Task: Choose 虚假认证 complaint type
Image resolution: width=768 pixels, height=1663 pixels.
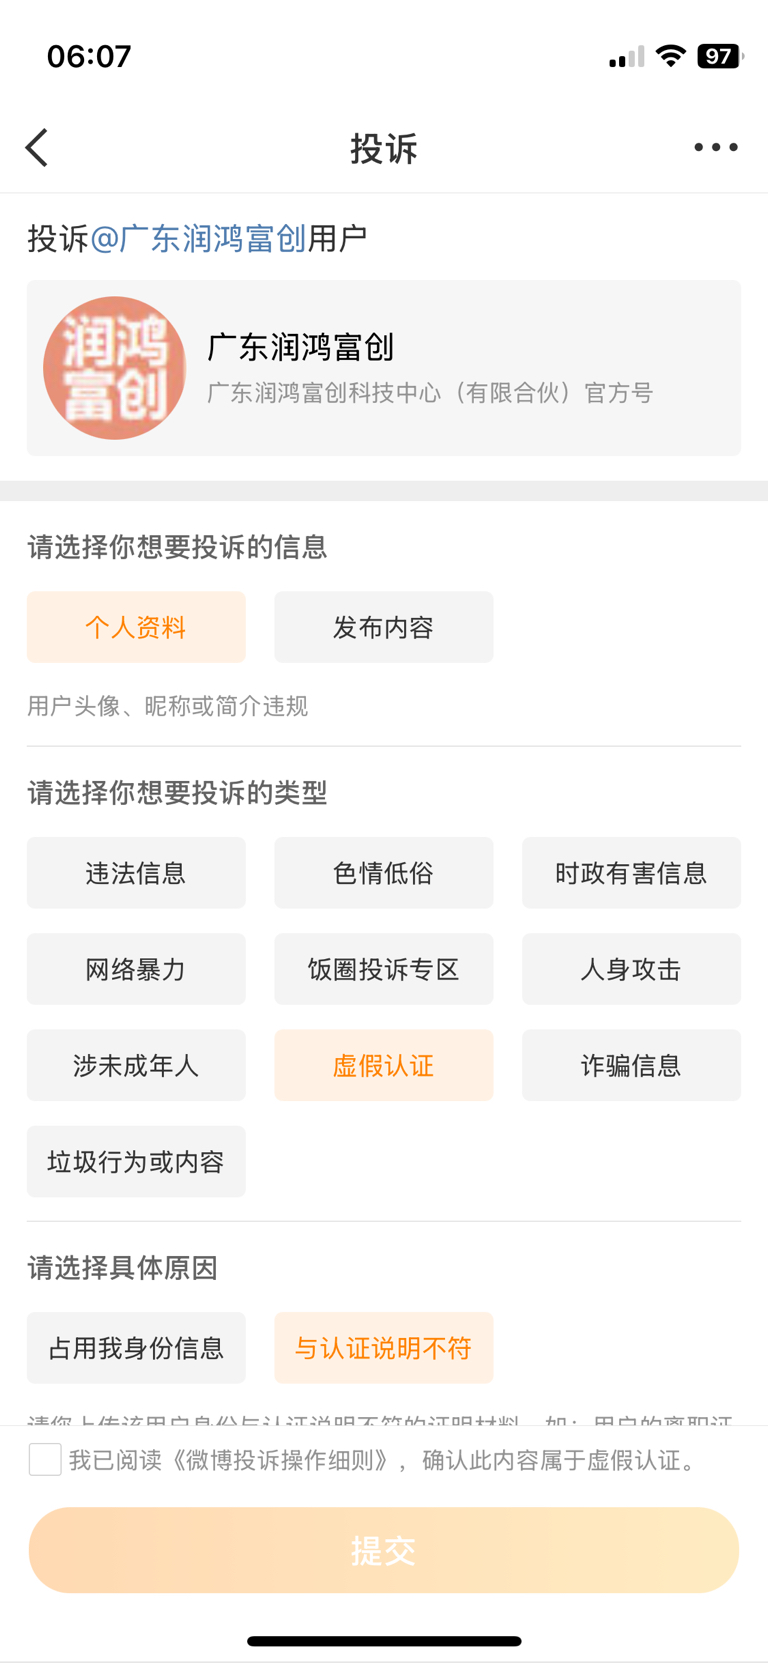Action: 383,1065
